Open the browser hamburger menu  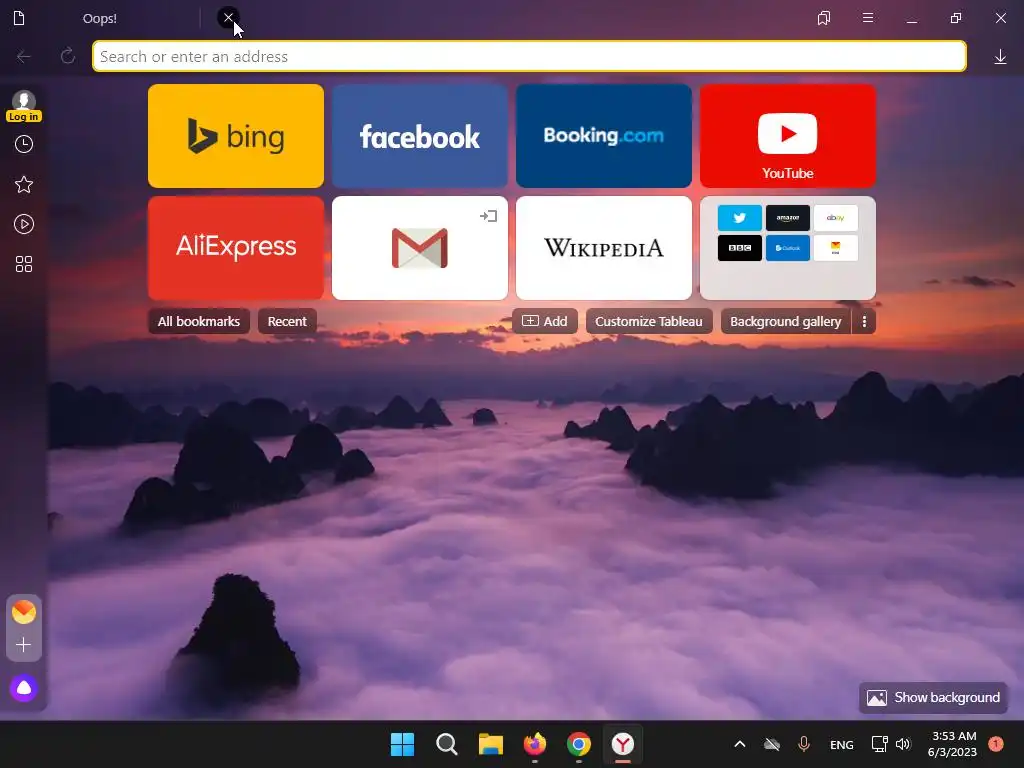868,18
